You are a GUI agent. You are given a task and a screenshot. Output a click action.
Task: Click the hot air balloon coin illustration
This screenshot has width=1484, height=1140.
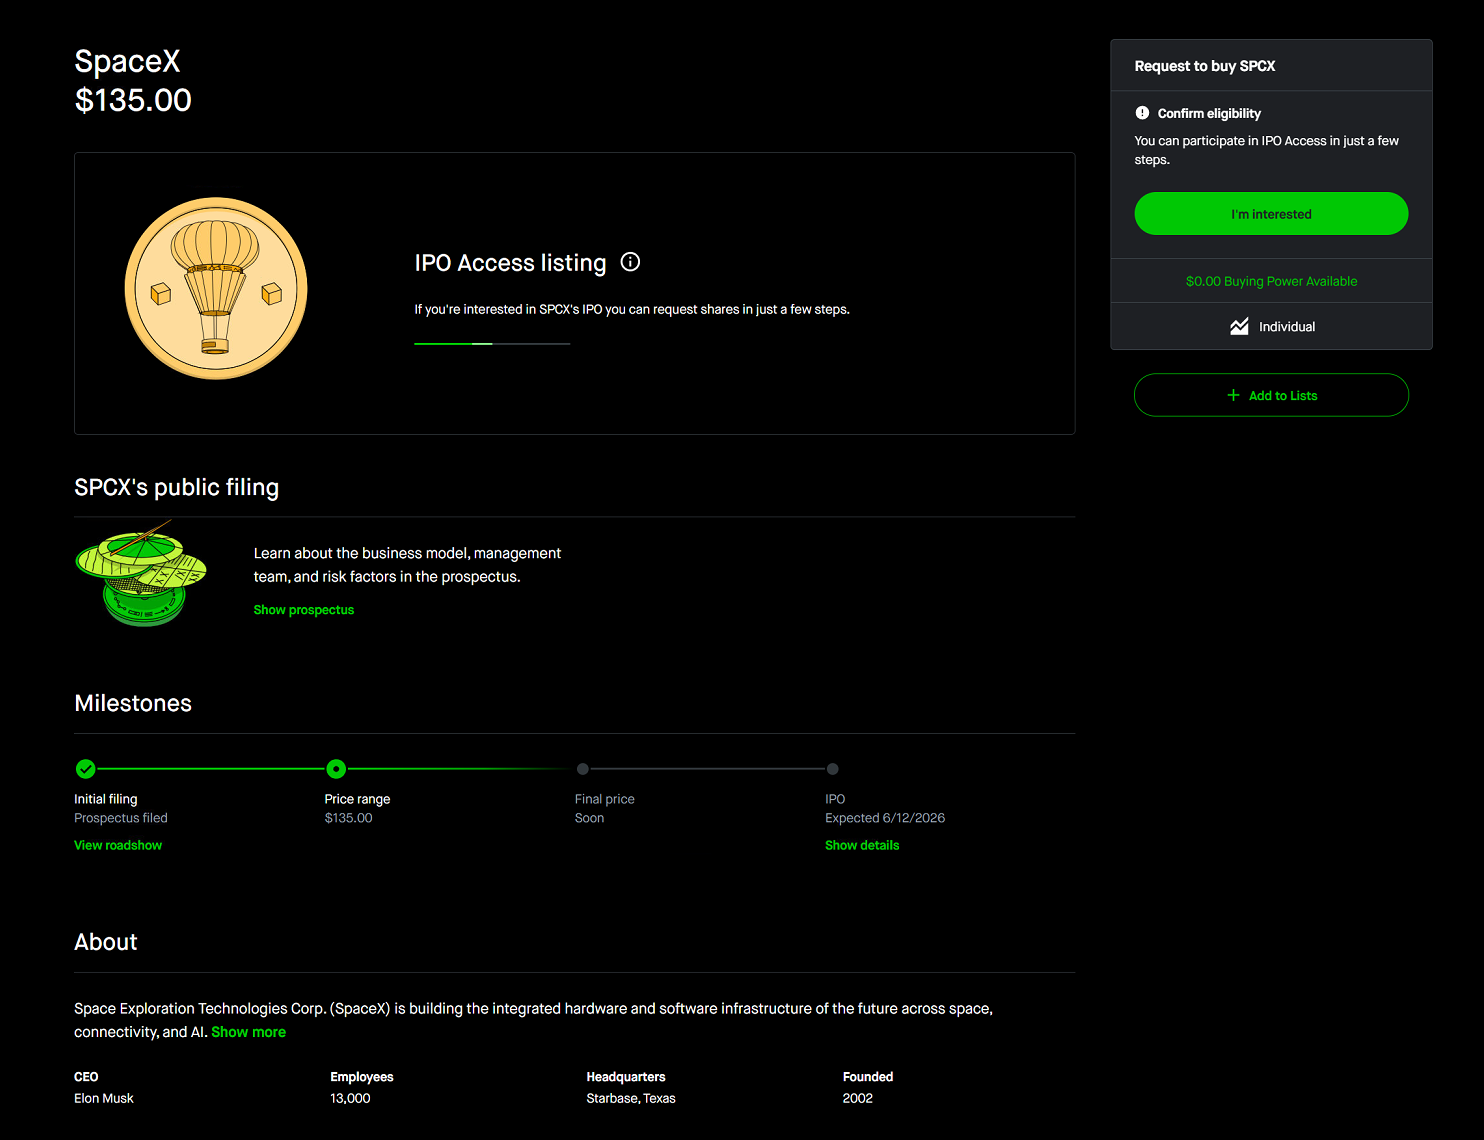coord(216,288)
